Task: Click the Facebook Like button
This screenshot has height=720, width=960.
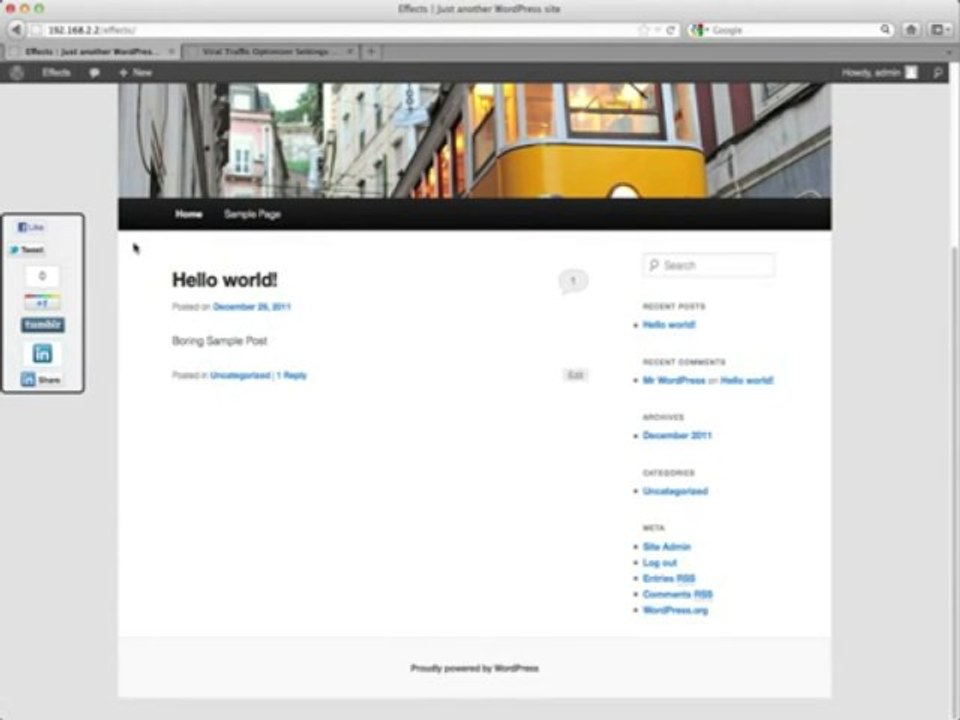Action: (31, 227)
